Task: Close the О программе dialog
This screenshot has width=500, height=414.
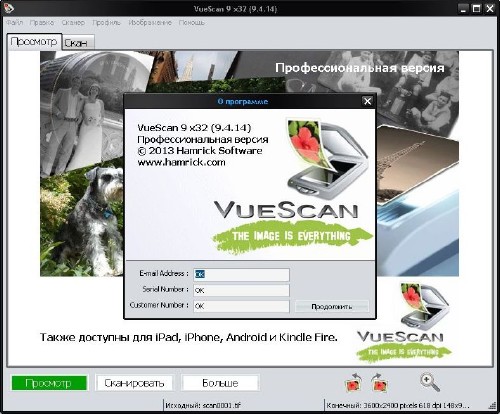Action: (x=367, y=101)
